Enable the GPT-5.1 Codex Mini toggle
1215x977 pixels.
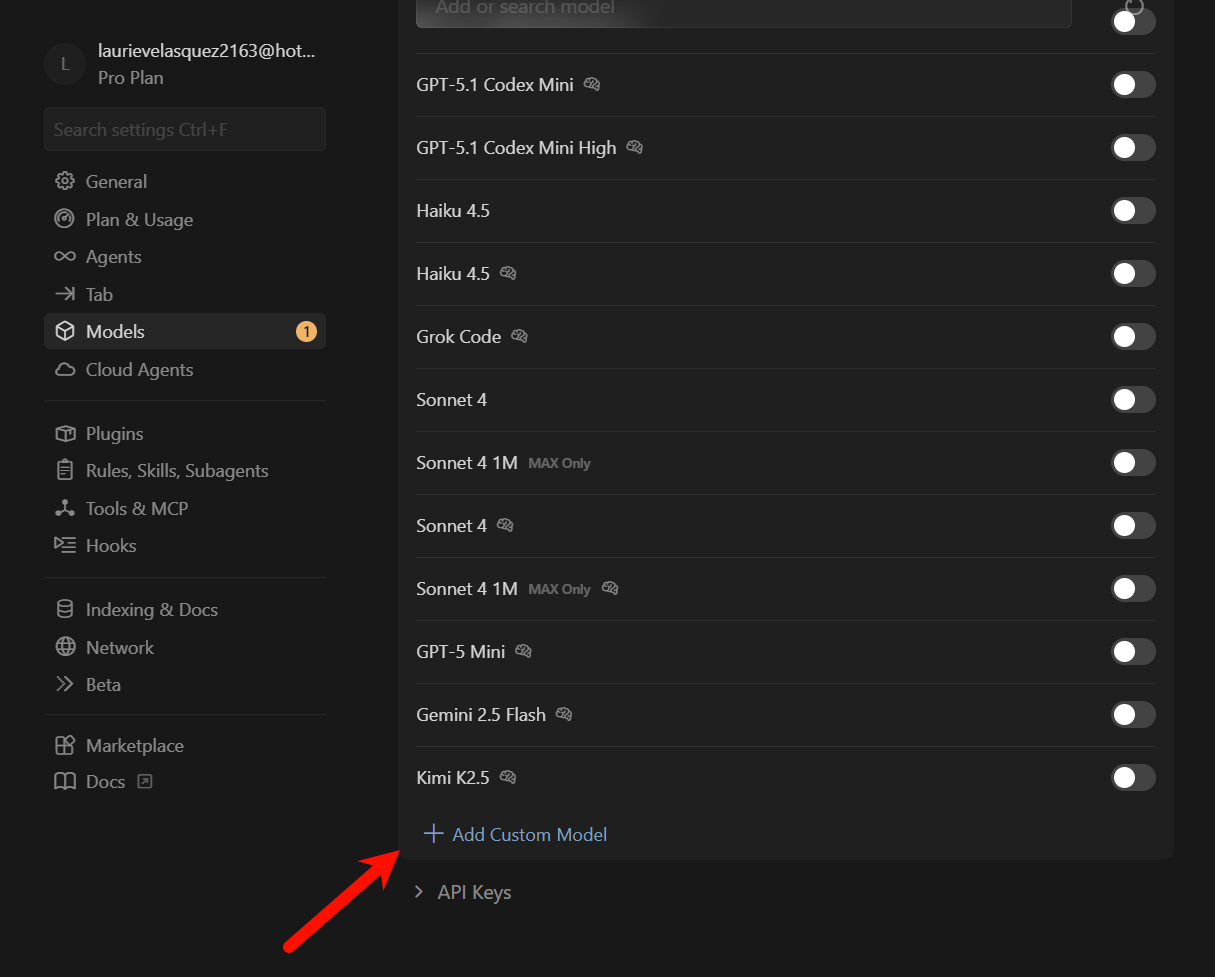coord(1133,85)
